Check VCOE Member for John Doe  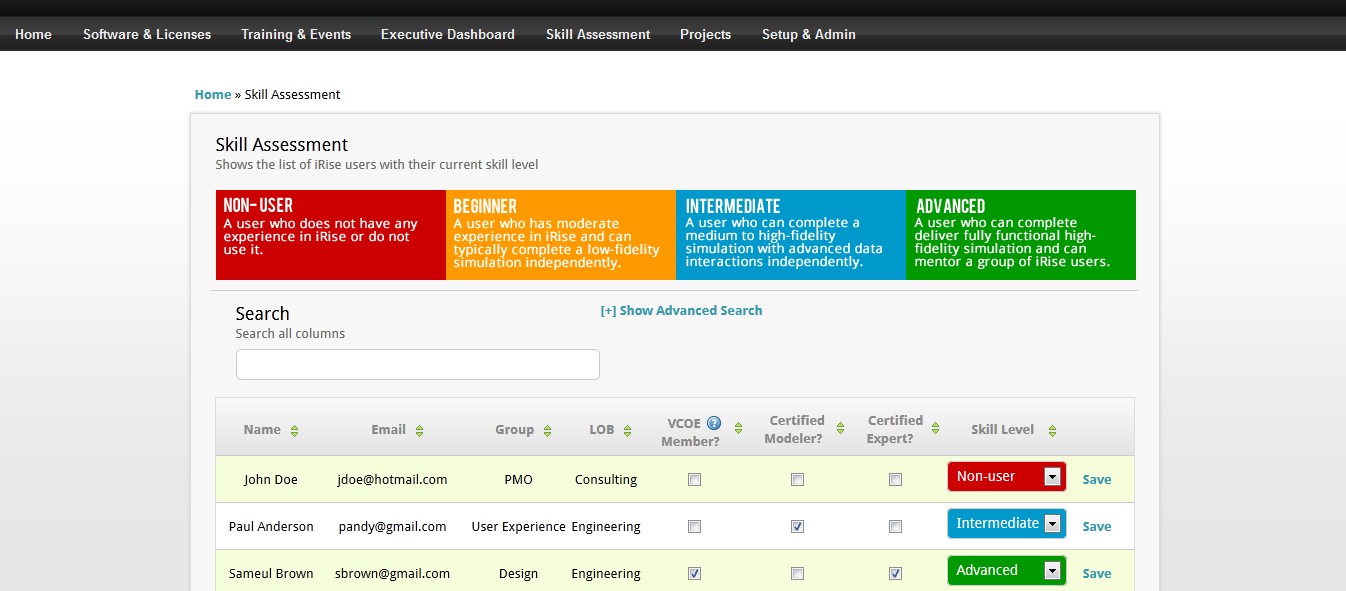click(694, 480)
